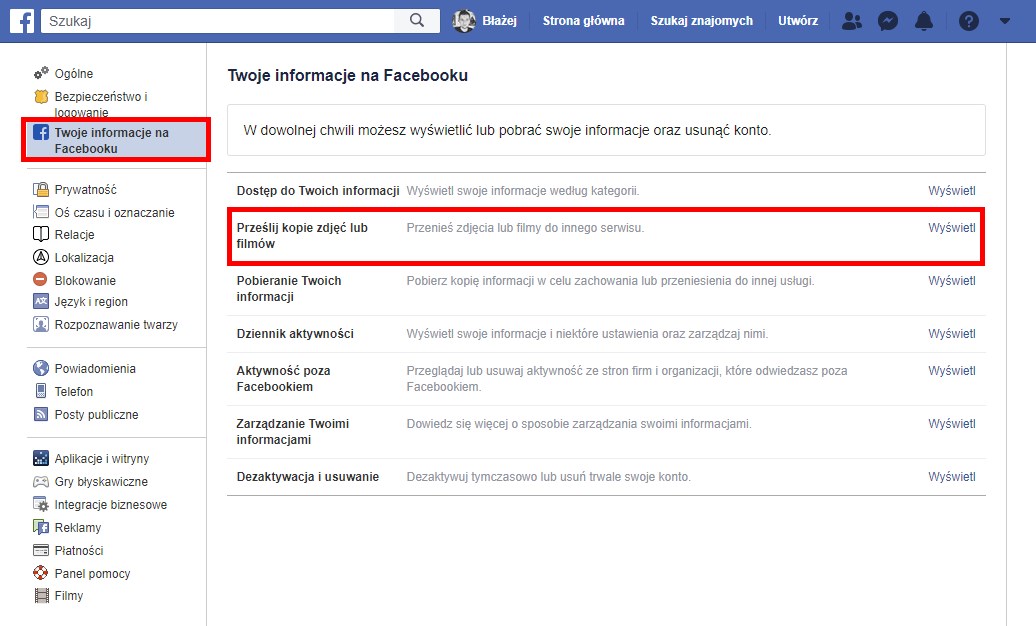Click the Facebook logo icon
The image size is (1036, 626).
point(22,21)
